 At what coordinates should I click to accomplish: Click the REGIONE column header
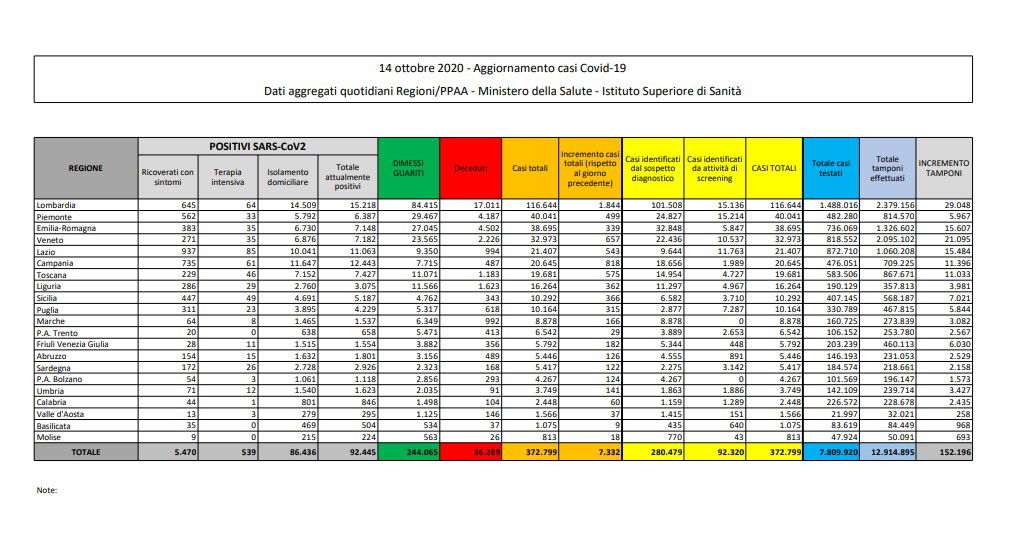[x=86, y=168]
